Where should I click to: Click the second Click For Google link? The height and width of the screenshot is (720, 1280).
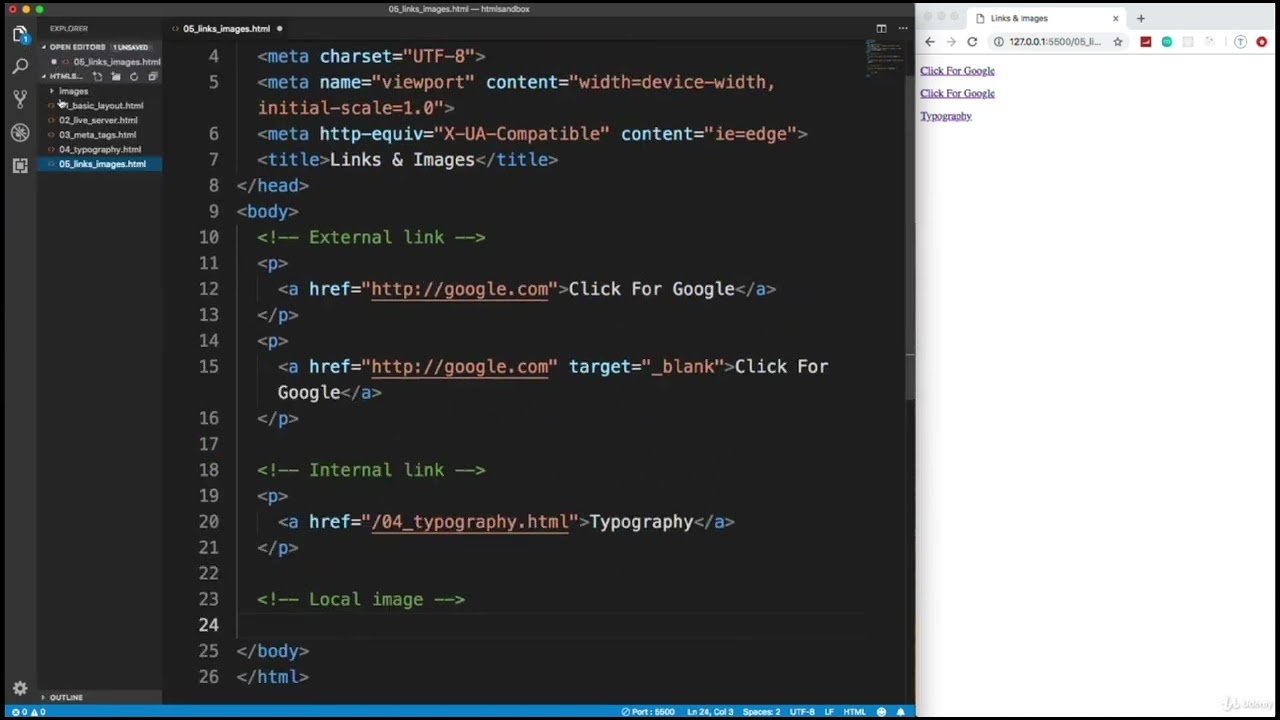pyautogui.click(x=957, y=93)
